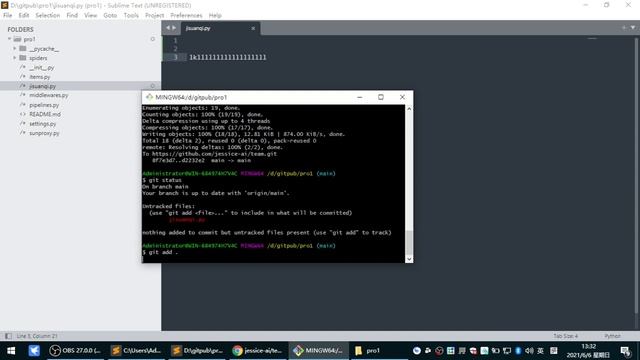
Task: Click the __pycache__ folder icon
Action: point(23,49)
